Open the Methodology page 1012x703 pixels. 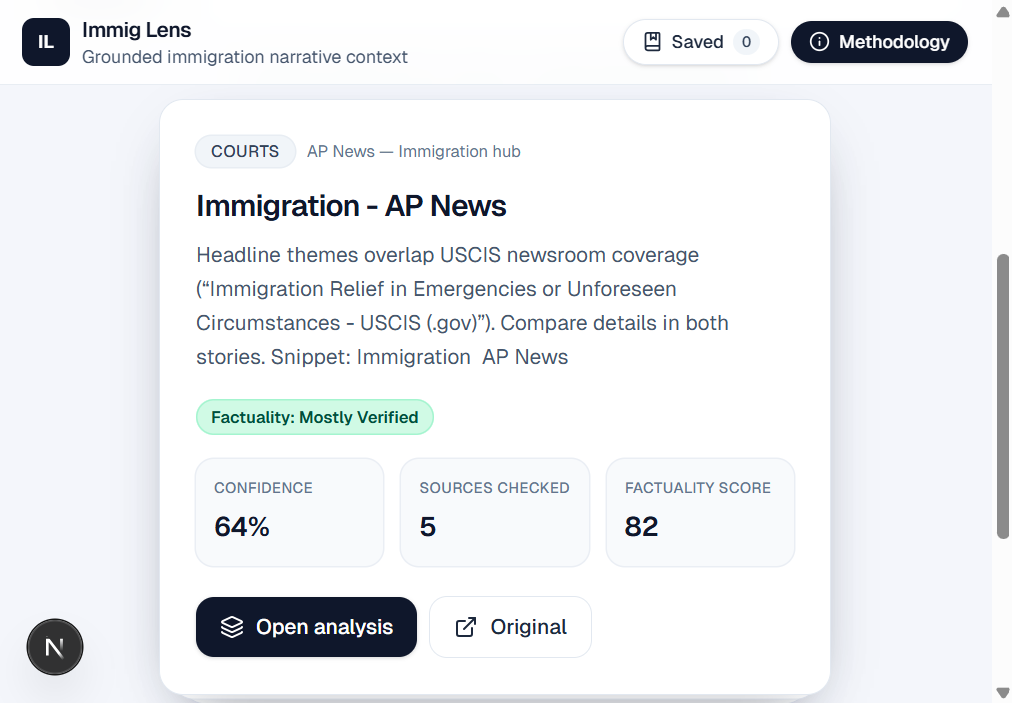879,42
